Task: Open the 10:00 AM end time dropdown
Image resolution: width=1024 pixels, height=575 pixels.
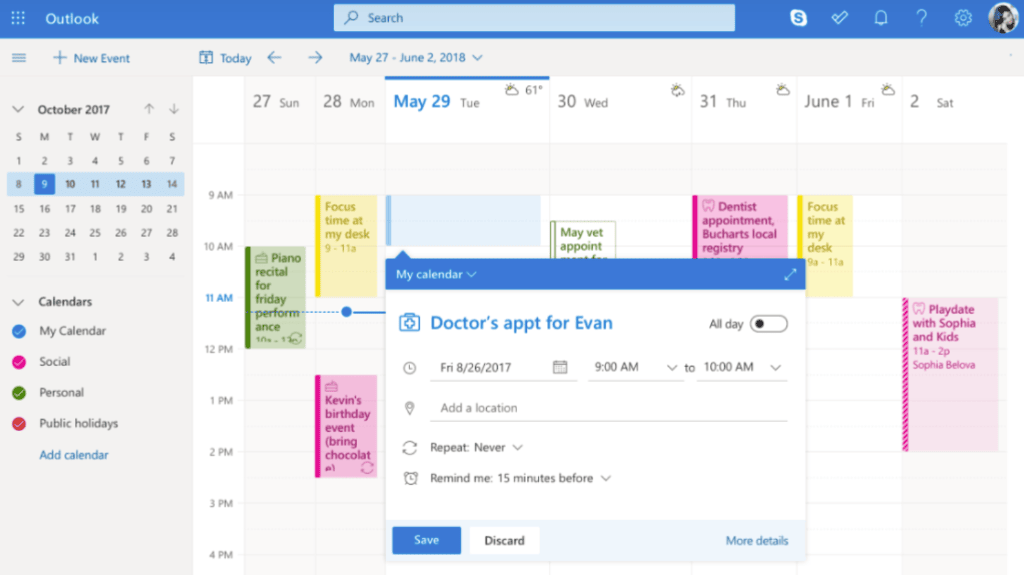Action: (x=742, y=367)
